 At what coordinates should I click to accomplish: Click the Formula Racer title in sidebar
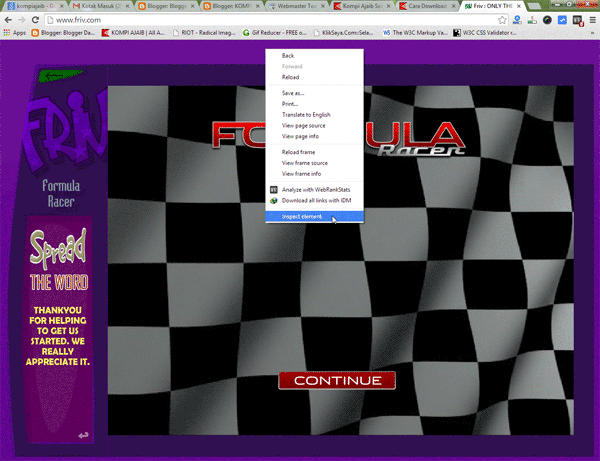pos(61,194)
